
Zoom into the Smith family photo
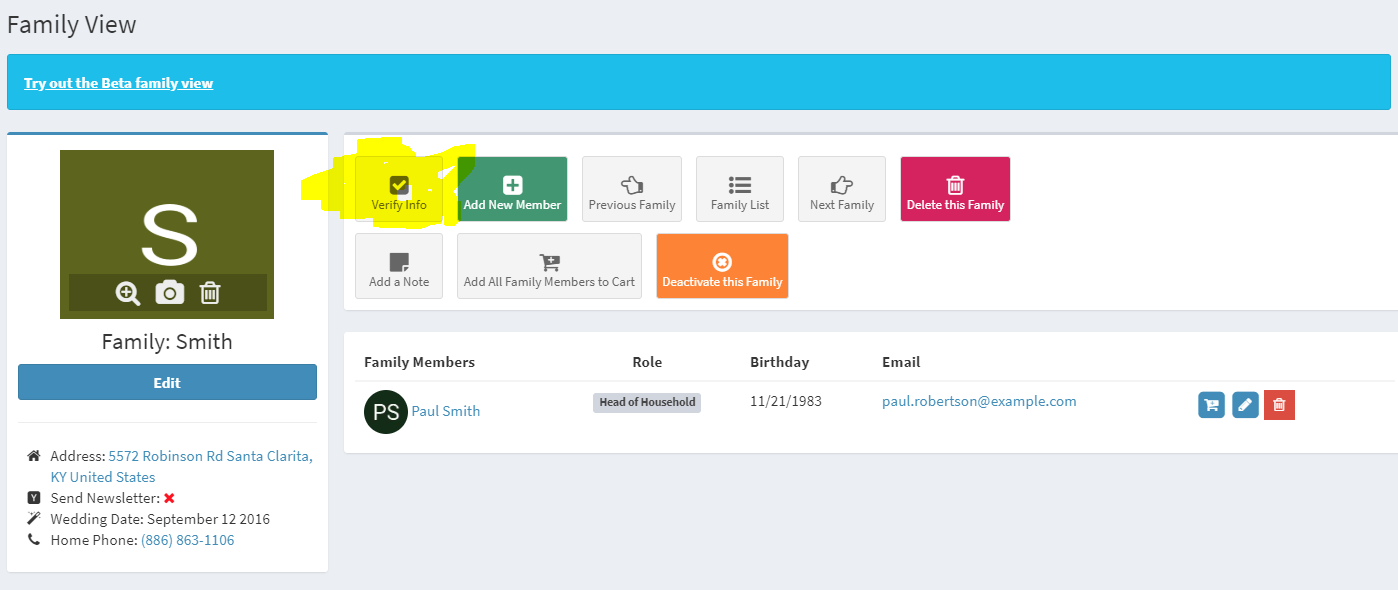[x=128, y=293]
